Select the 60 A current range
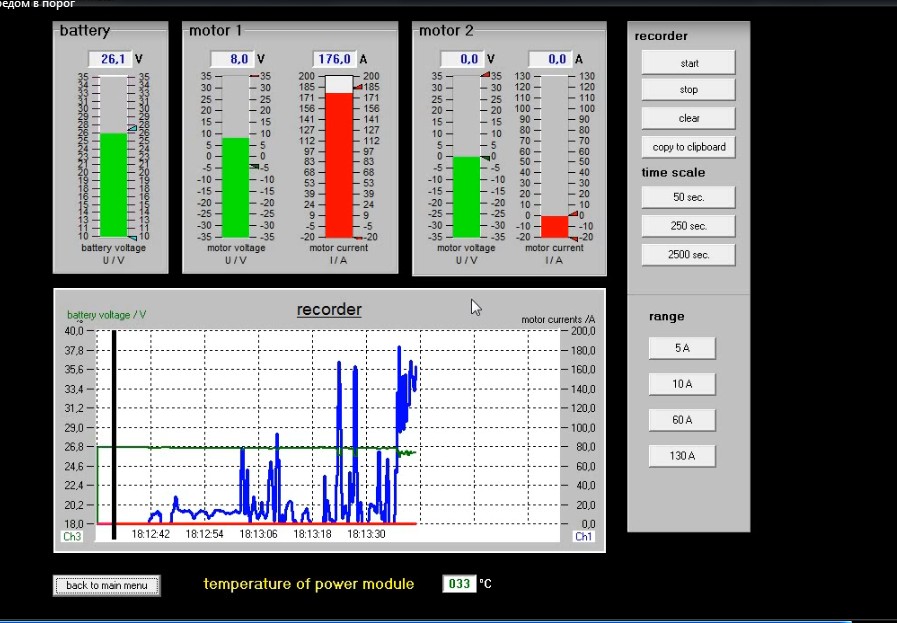 point(682,420)
